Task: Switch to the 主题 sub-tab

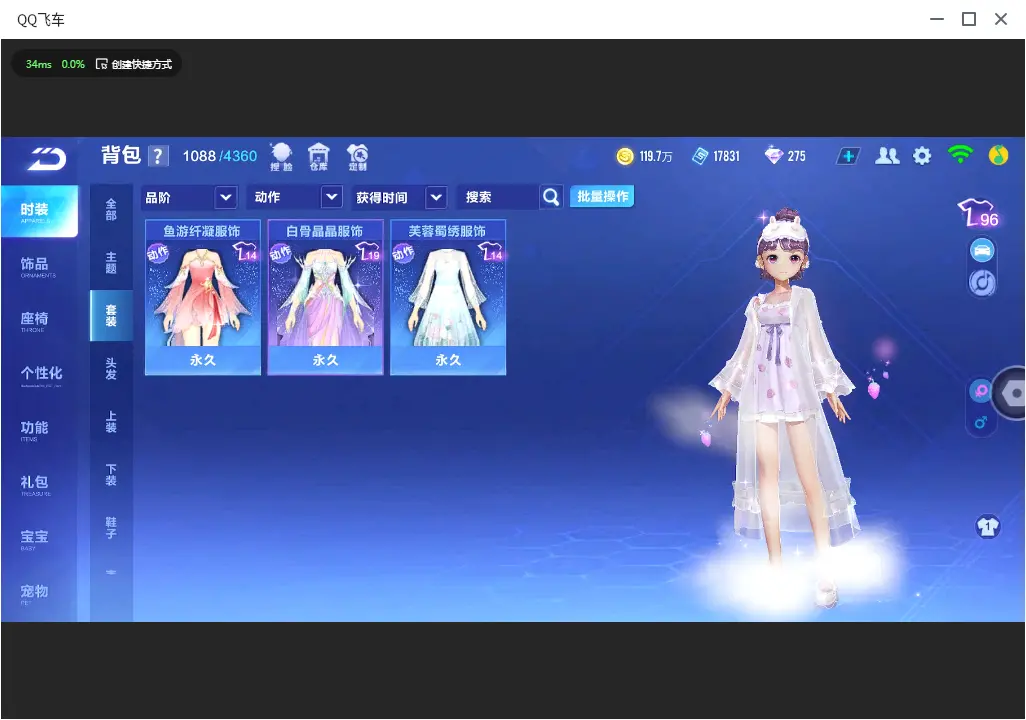Action: [x=111, y=262]
